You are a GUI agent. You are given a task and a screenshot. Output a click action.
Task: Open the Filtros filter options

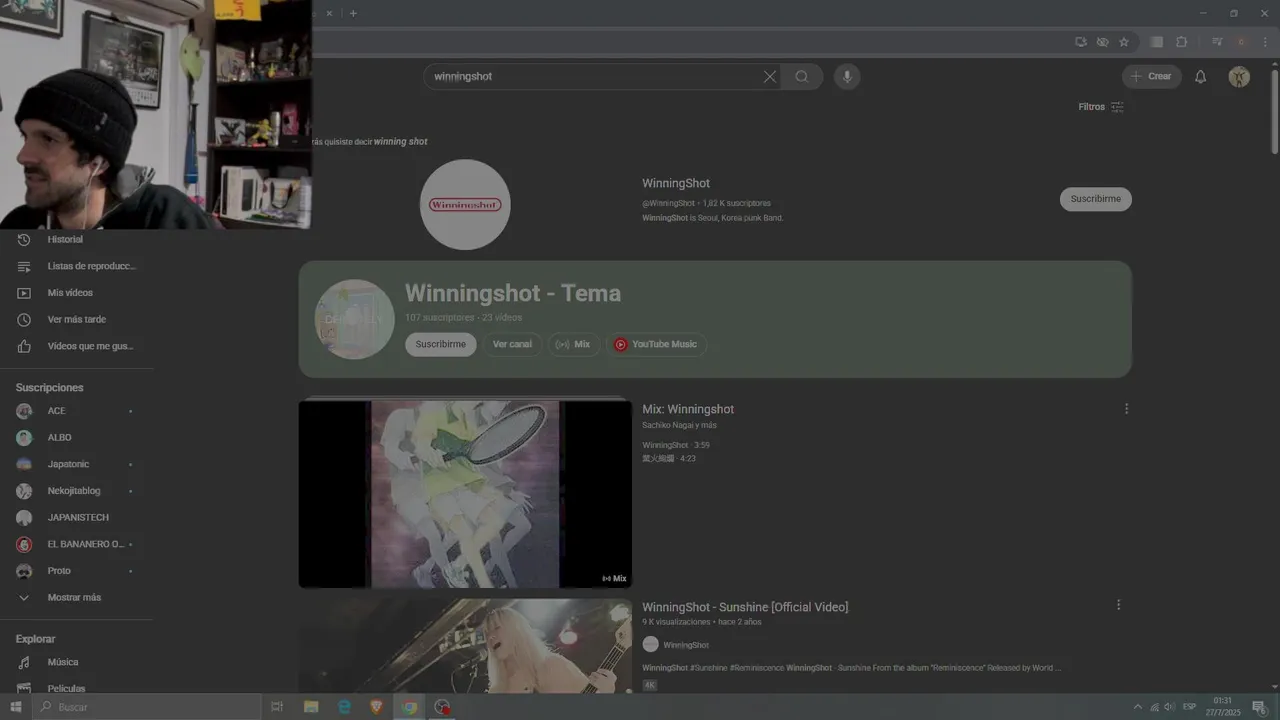click(1101, 107)
